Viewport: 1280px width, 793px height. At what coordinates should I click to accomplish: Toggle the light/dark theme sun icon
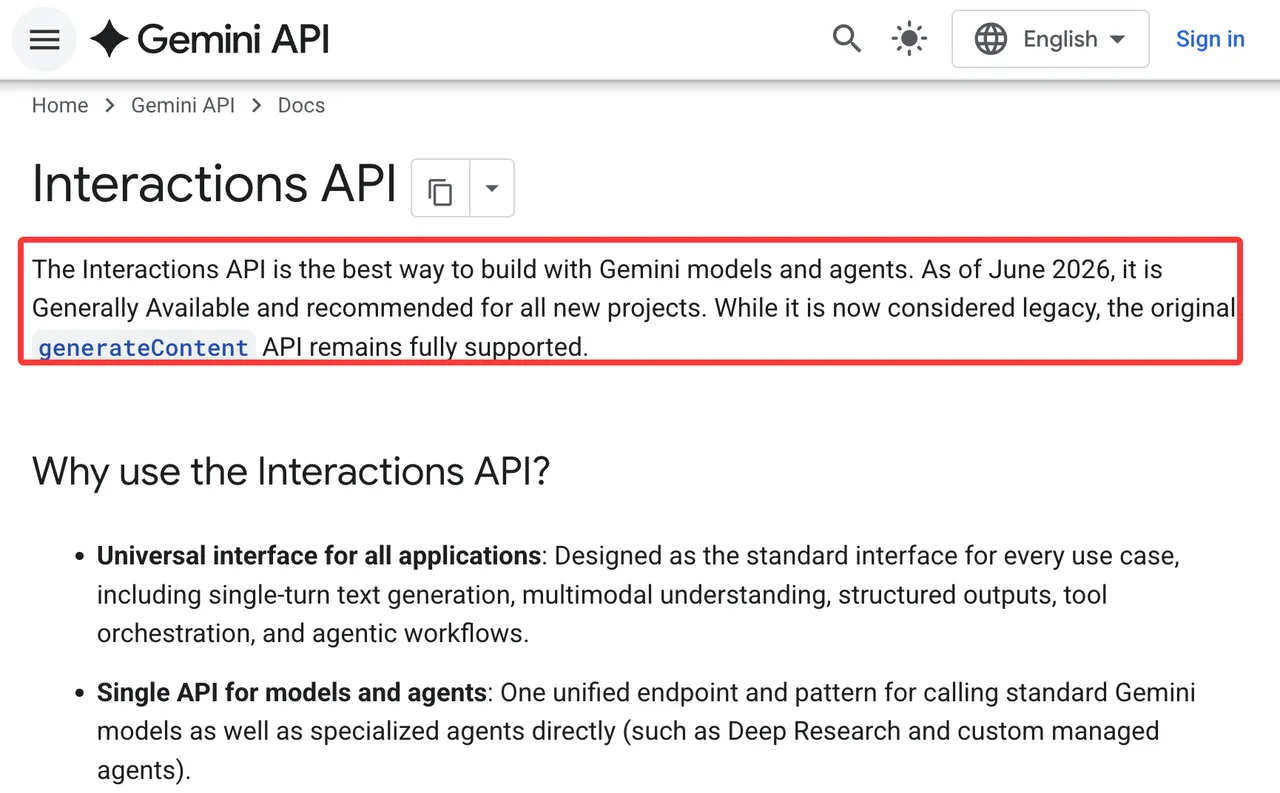(909, 40)
